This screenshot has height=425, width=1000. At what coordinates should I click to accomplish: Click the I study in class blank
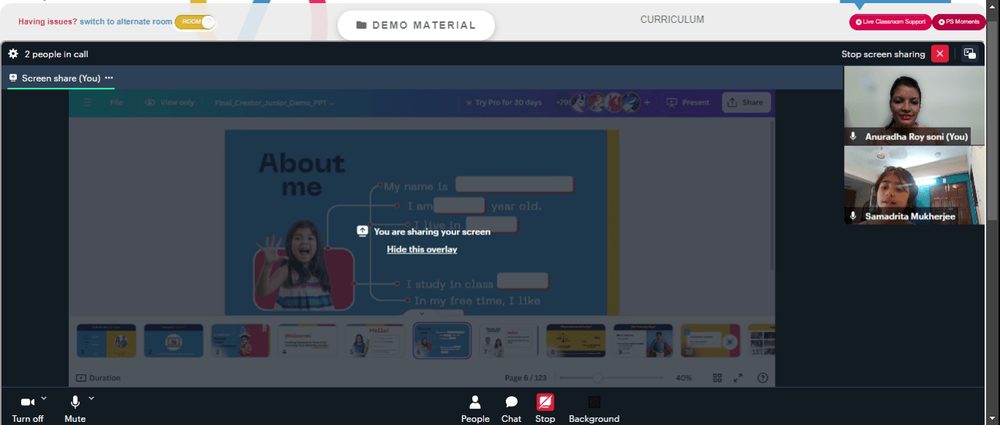523,281
